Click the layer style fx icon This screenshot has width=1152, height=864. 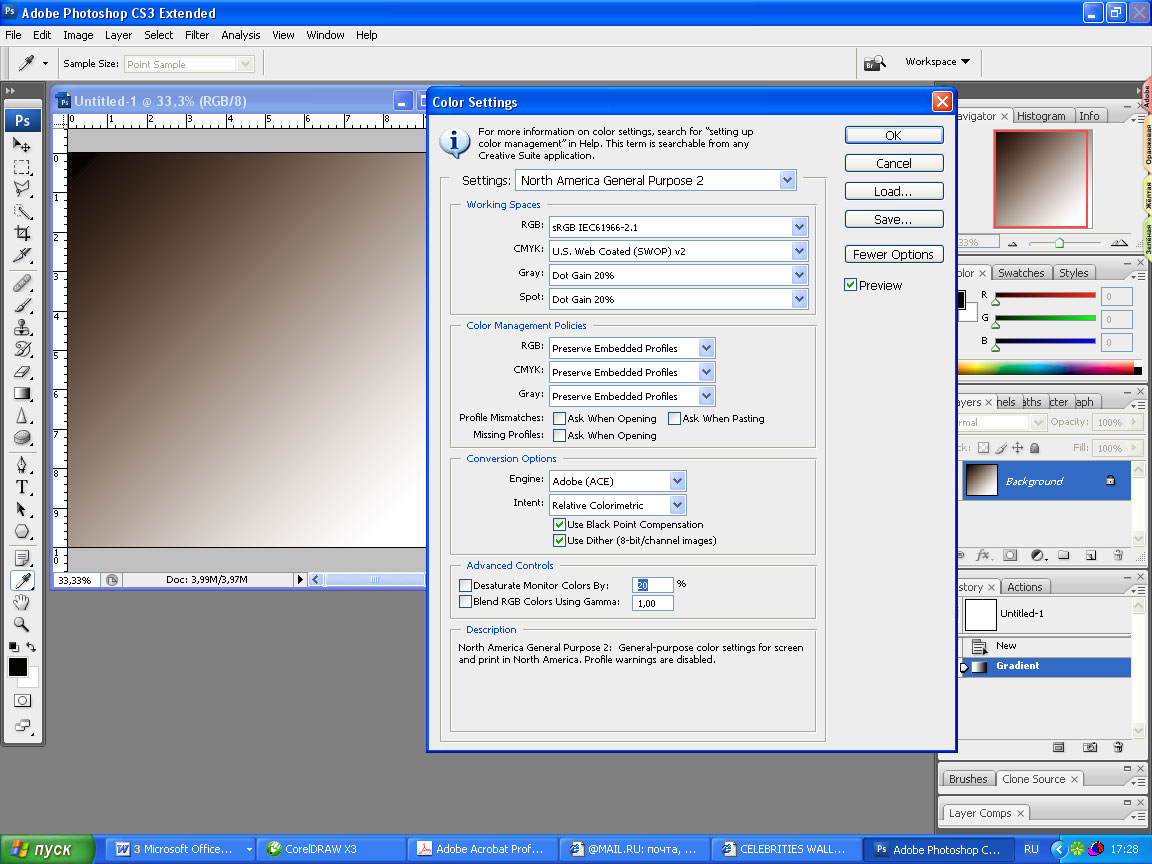(x=983, y=555)
